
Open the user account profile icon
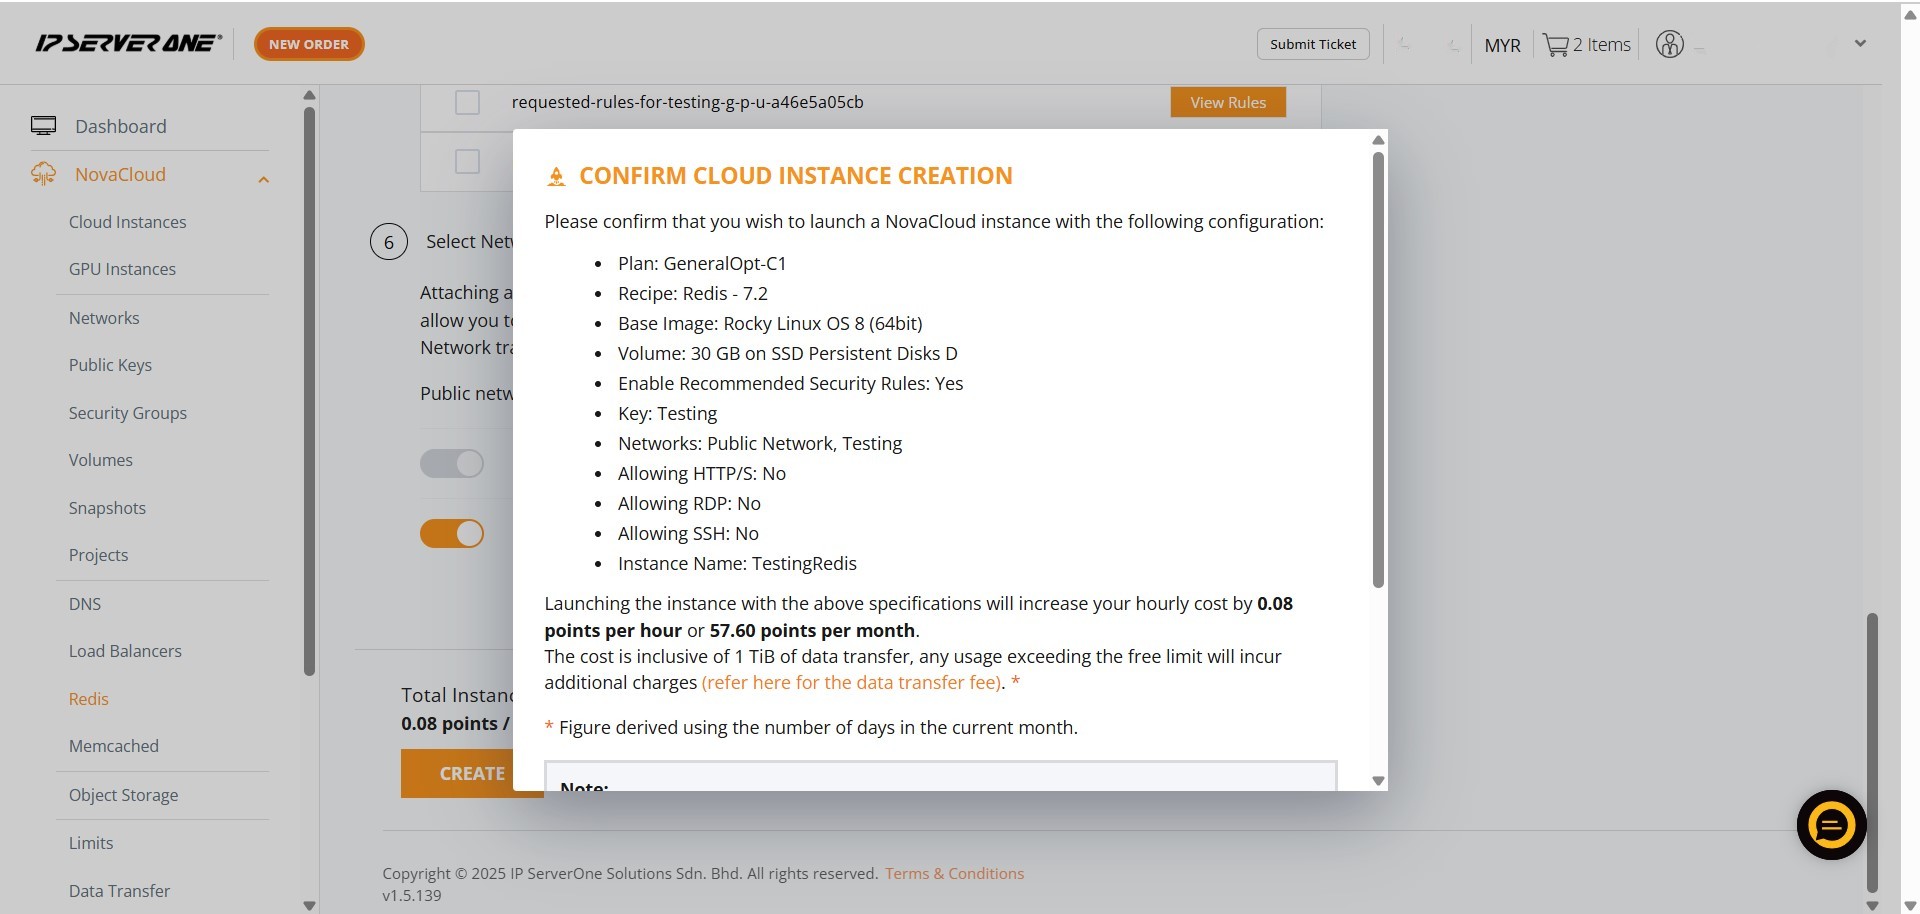1669,44
